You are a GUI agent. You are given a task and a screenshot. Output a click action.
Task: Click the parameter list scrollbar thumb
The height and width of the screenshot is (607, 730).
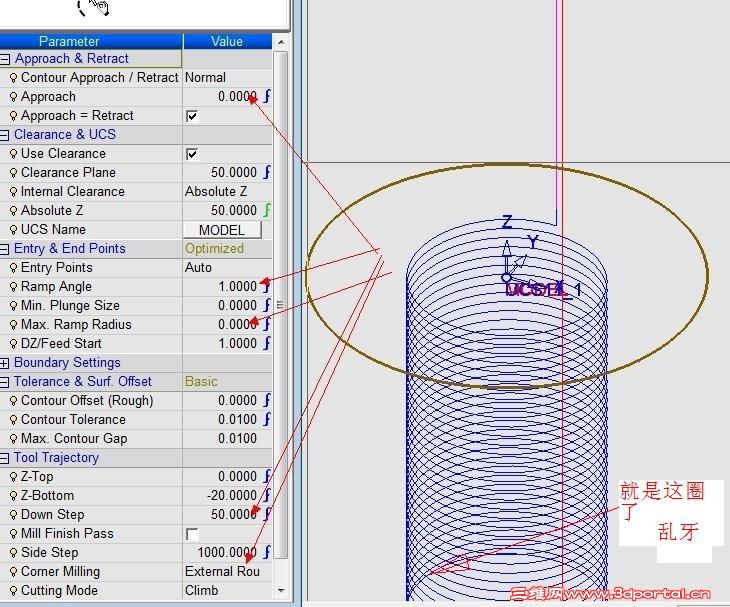coord(281,305)
